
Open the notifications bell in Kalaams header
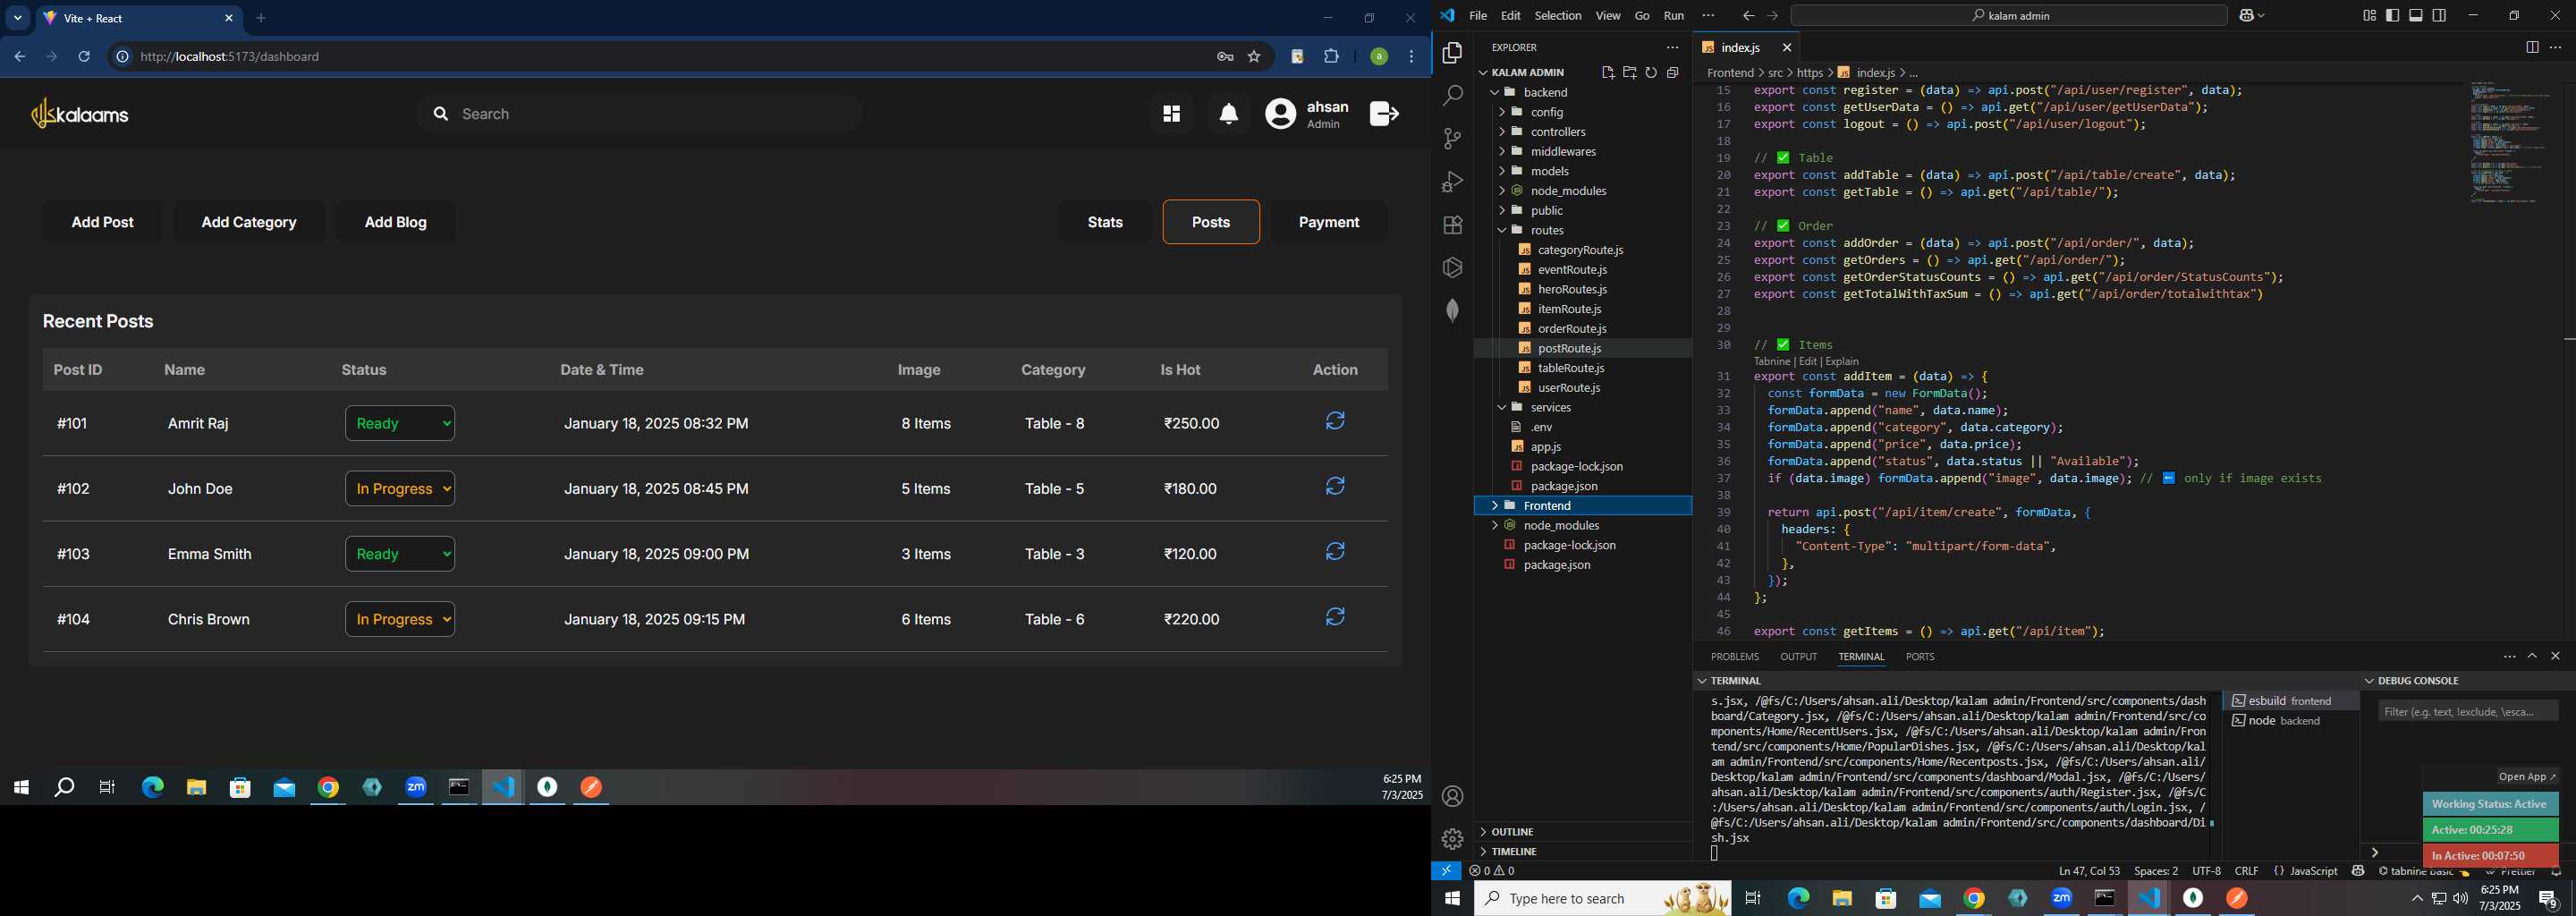(x=1229, y=114)
